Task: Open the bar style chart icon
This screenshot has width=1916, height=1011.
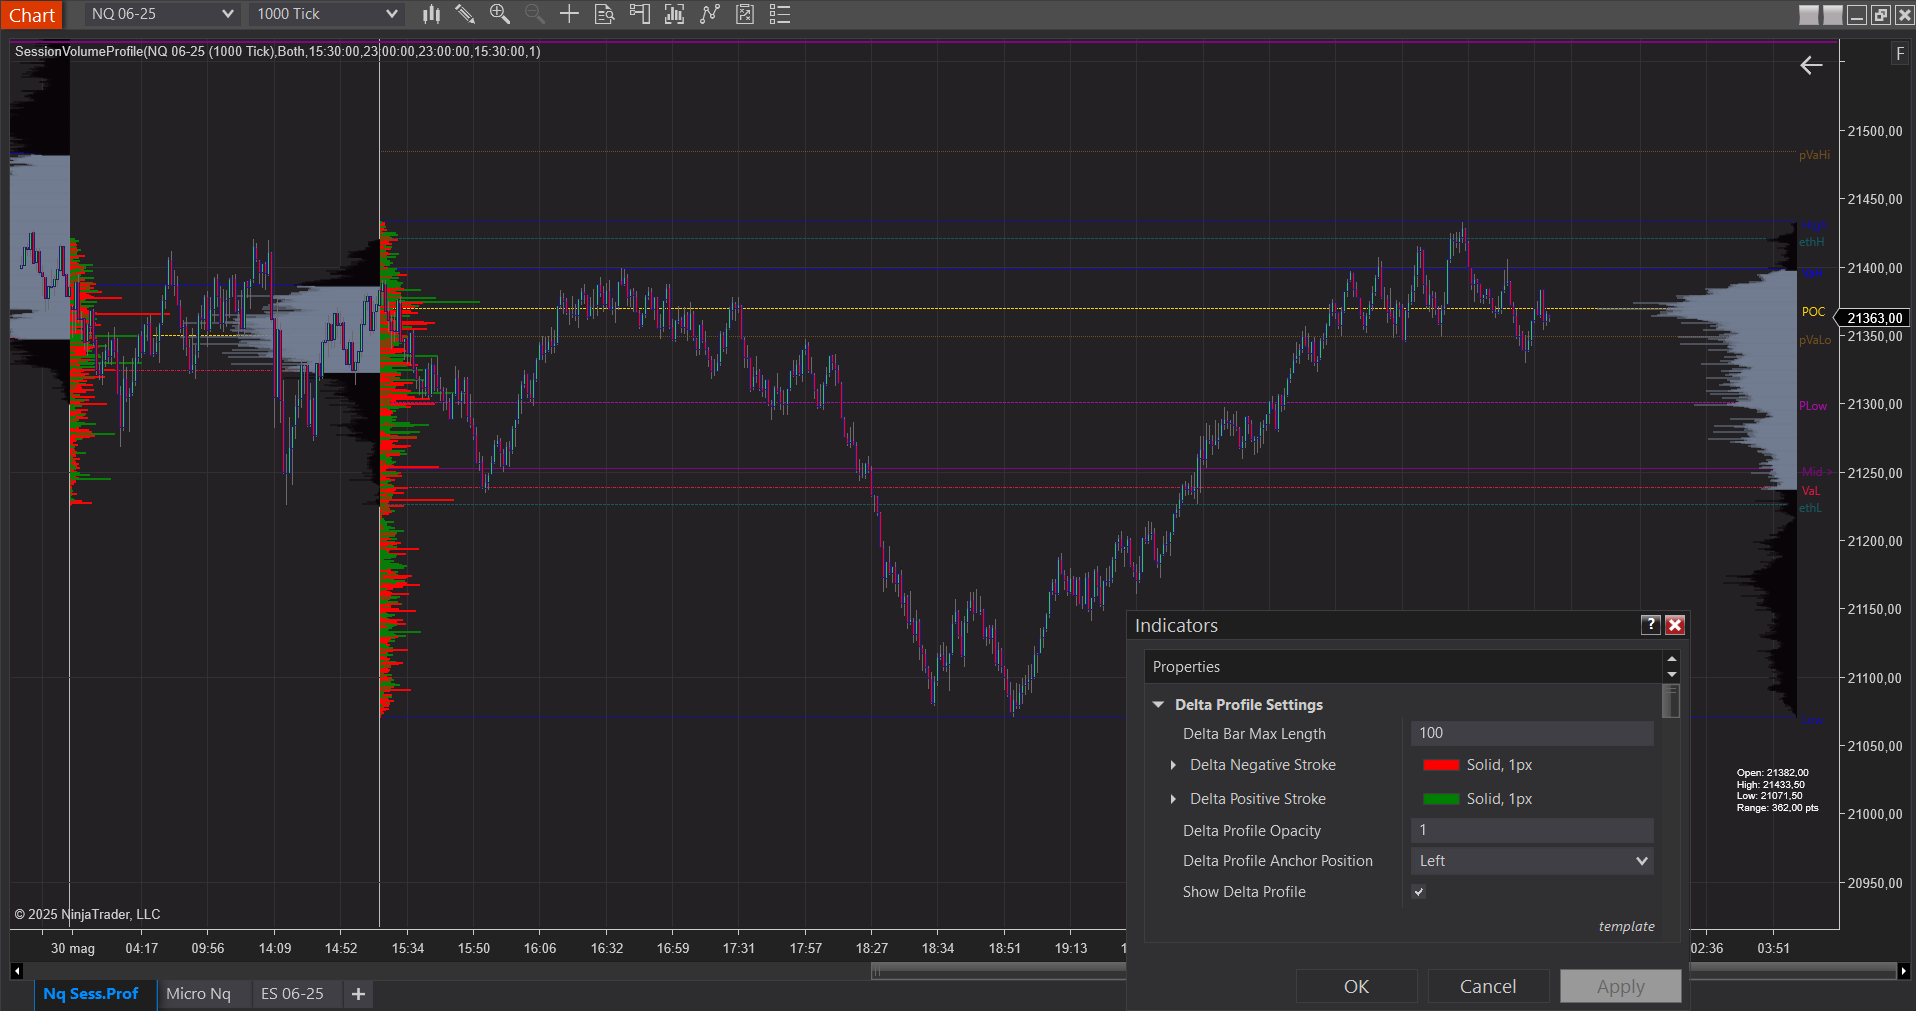Action: point(431,14)
